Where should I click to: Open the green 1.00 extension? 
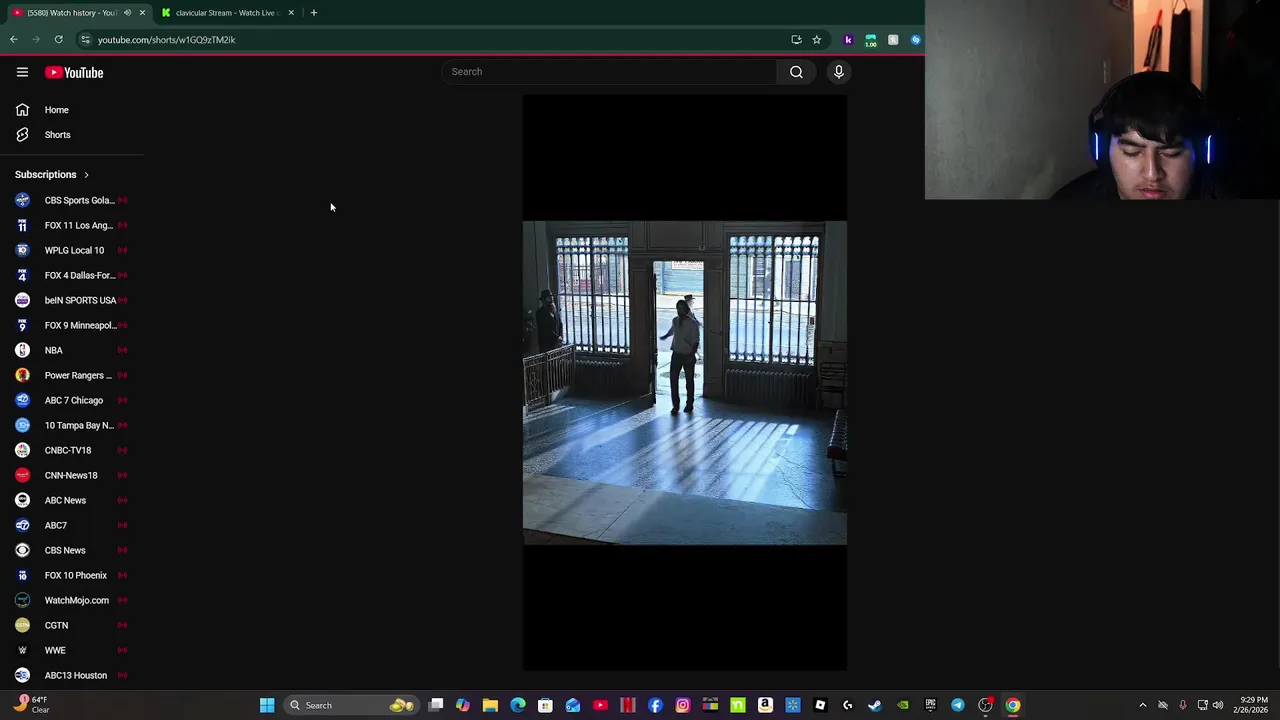(871, 40)
